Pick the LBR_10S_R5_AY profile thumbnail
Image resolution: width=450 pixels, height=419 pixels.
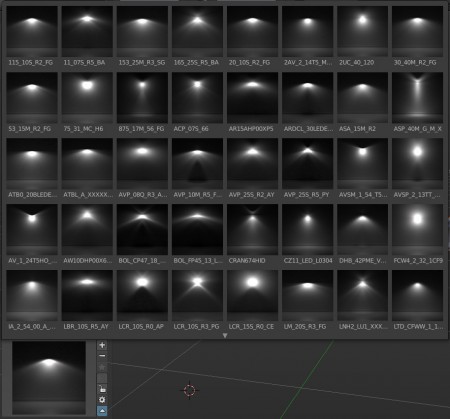[87, 300]
